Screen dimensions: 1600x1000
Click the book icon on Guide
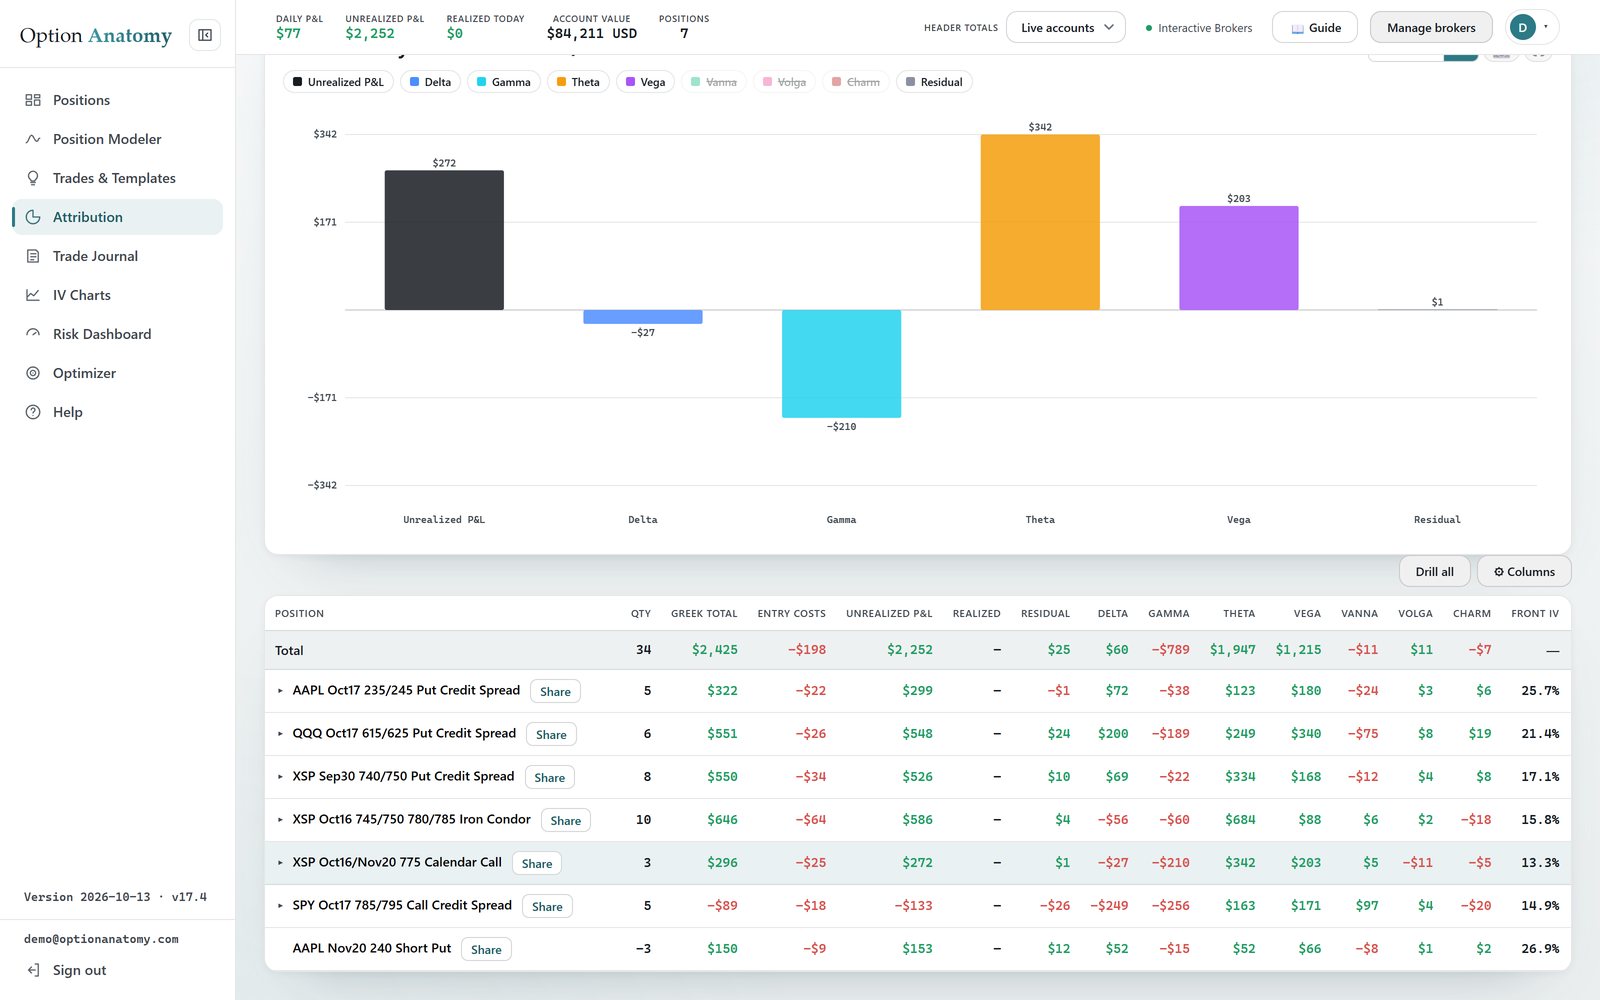1297,28
